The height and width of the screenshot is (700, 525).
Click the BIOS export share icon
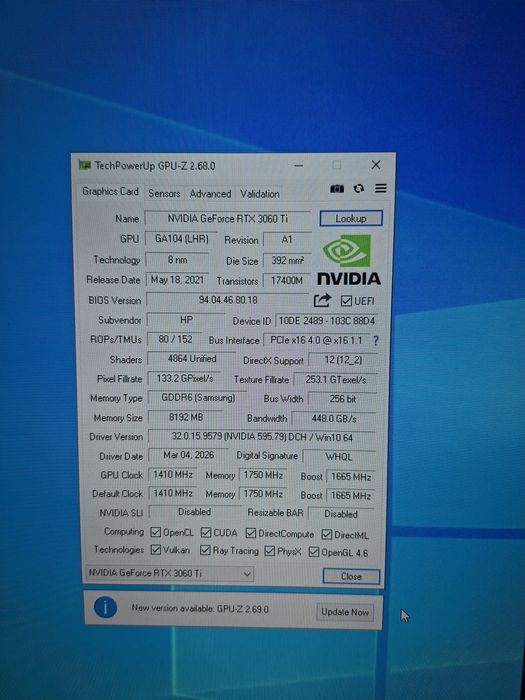point(322,300)
